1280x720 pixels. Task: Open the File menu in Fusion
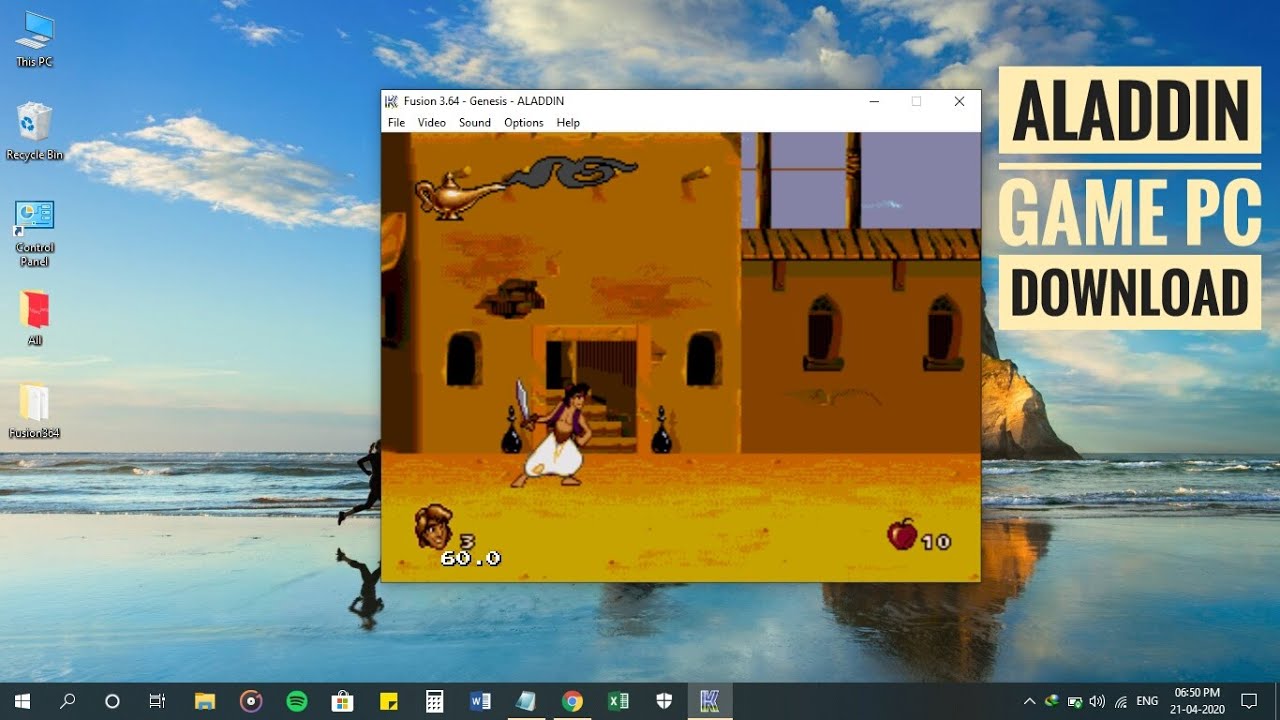tap(396, 122)
